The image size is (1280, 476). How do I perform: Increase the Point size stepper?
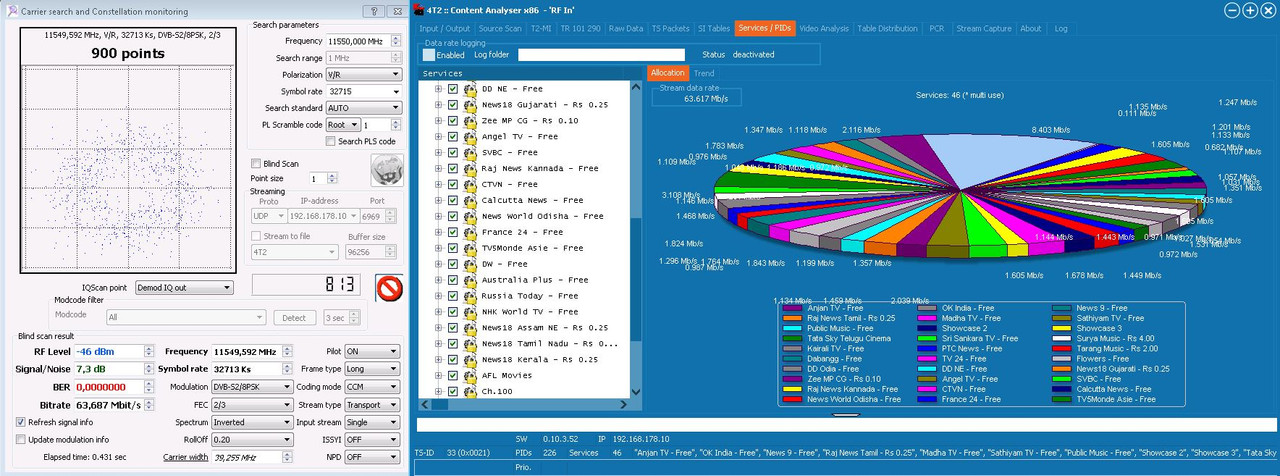tap(332, 175)
